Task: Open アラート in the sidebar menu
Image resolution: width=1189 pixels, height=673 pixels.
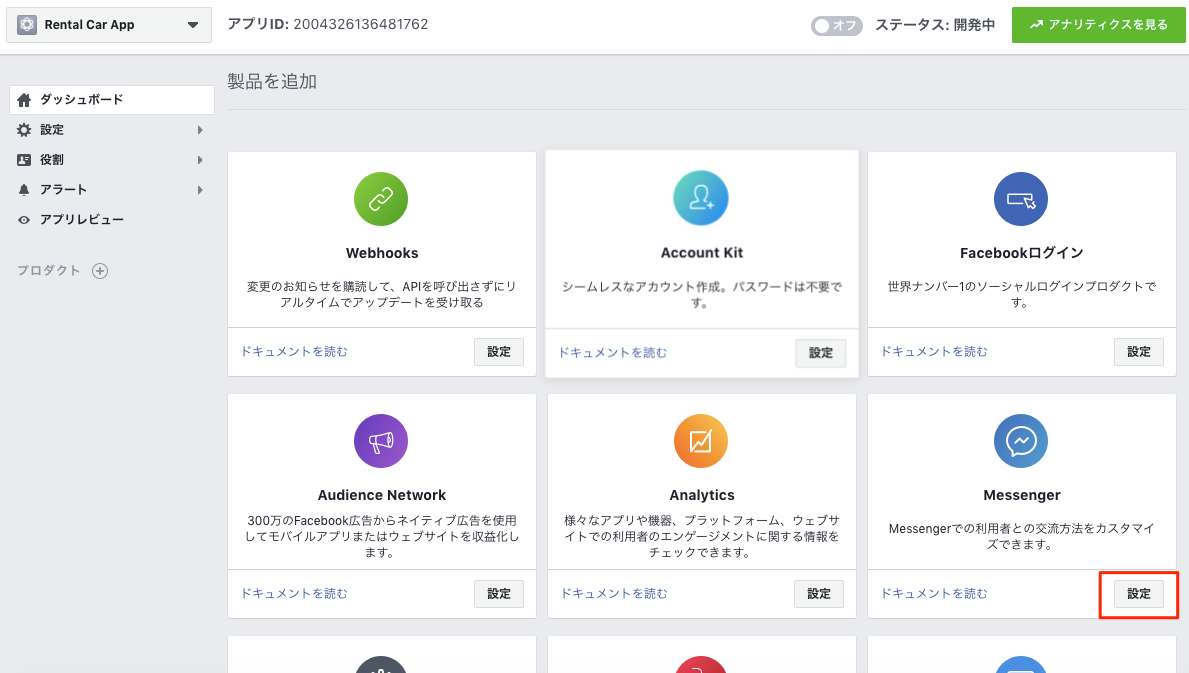Action: [111, 189]
